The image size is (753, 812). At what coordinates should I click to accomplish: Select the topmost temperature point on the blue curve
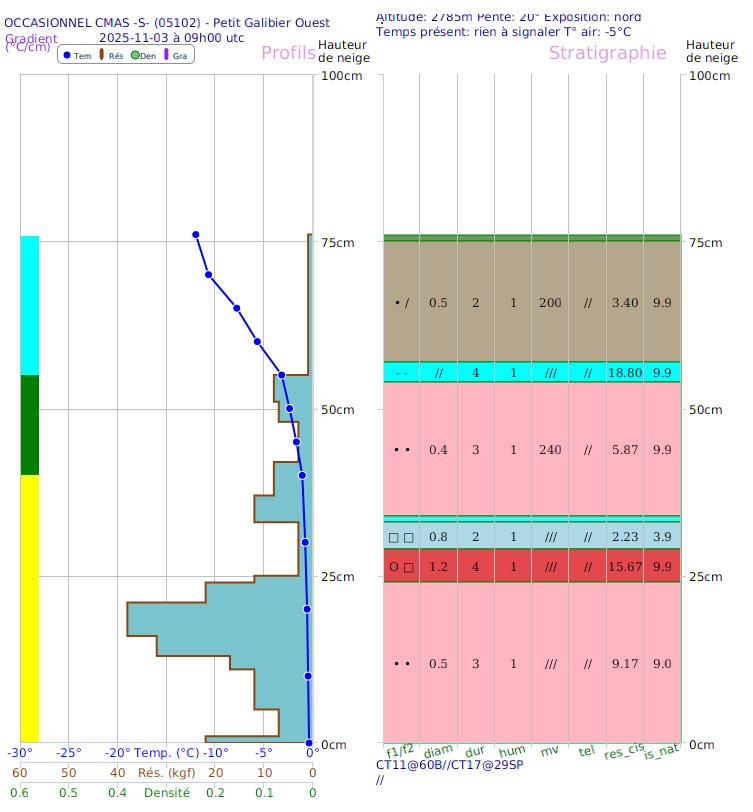coord(196,234)
